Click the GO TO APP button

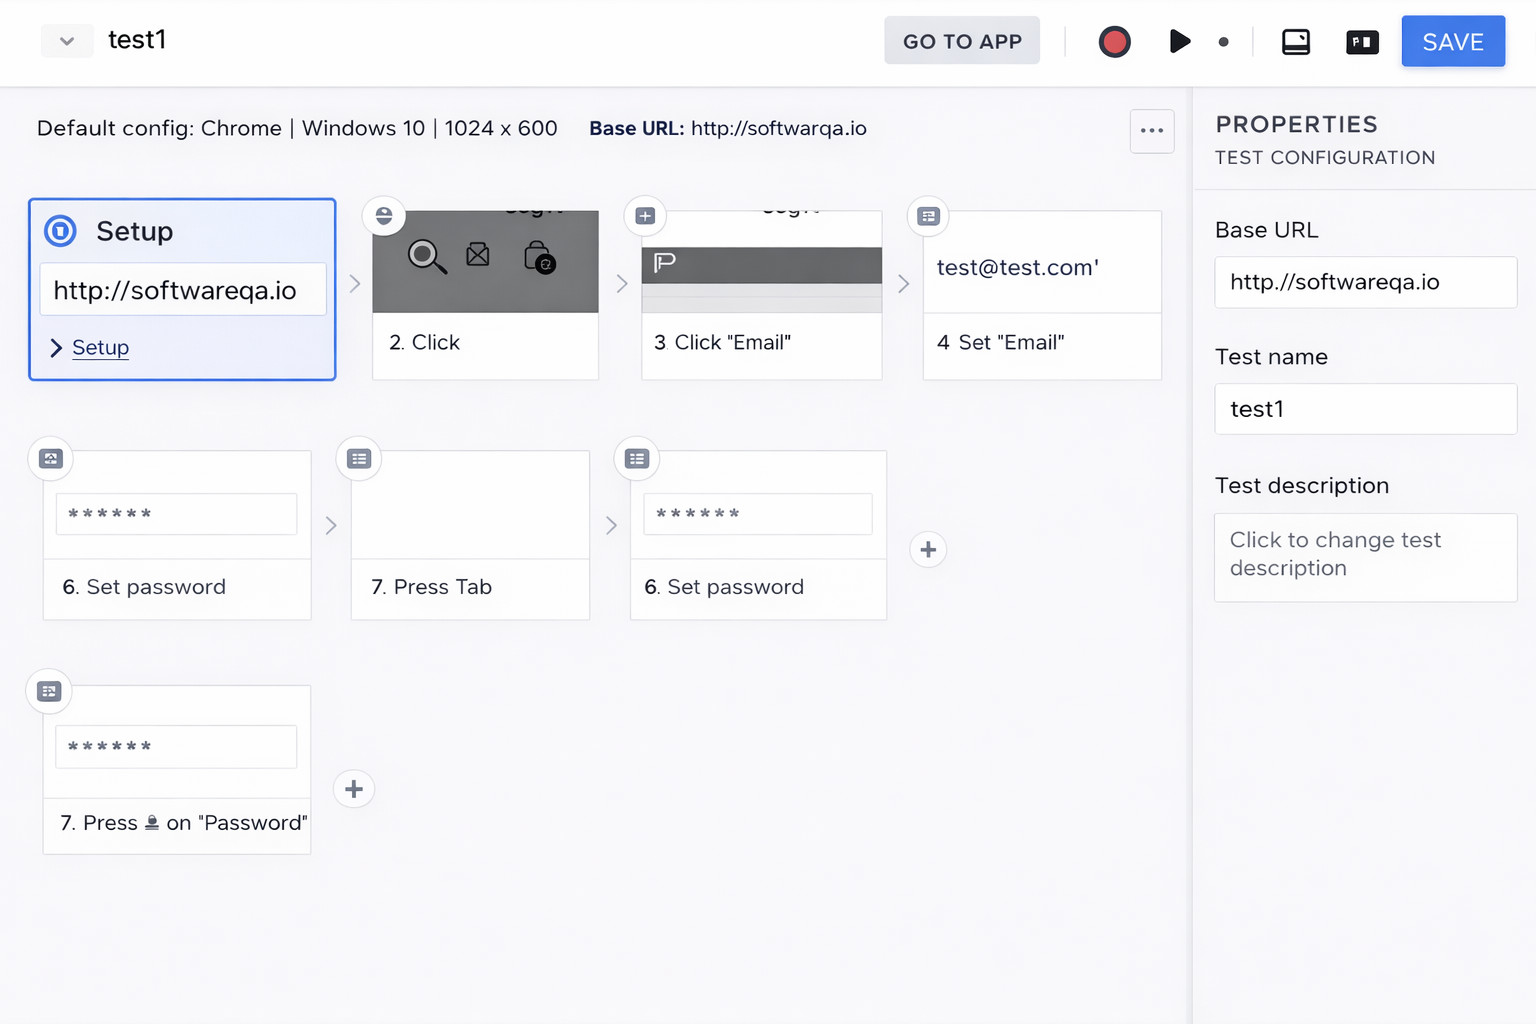pos(961,41)
